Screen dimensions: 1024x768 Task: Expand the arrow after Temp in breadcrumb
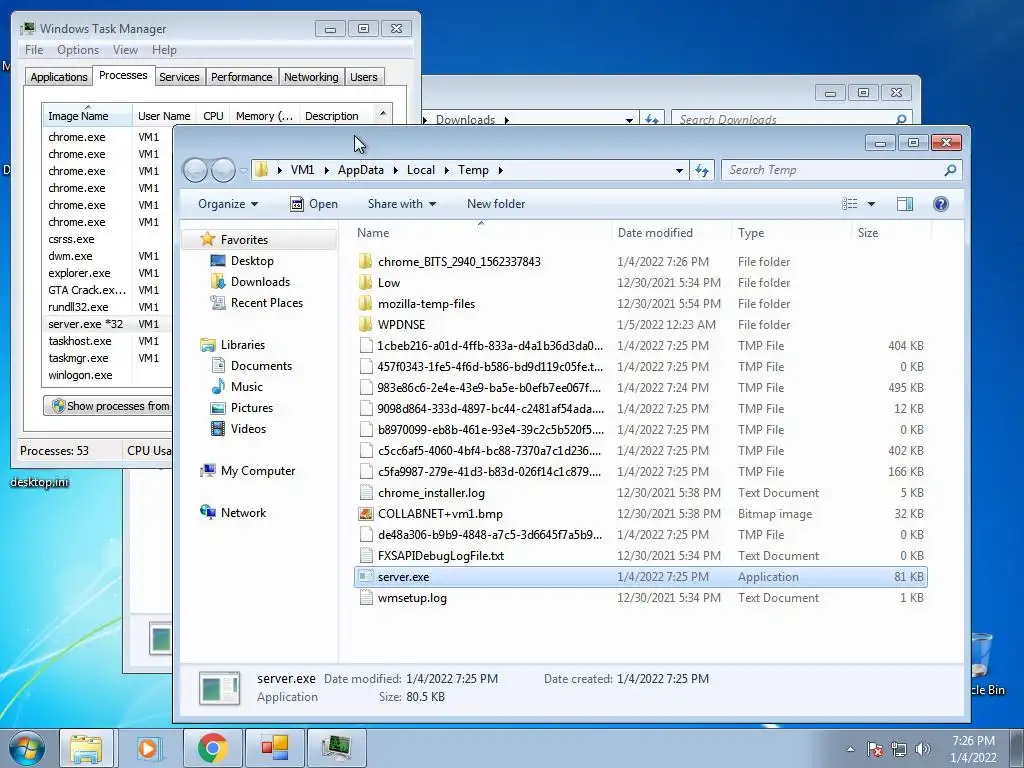(501, 170)
